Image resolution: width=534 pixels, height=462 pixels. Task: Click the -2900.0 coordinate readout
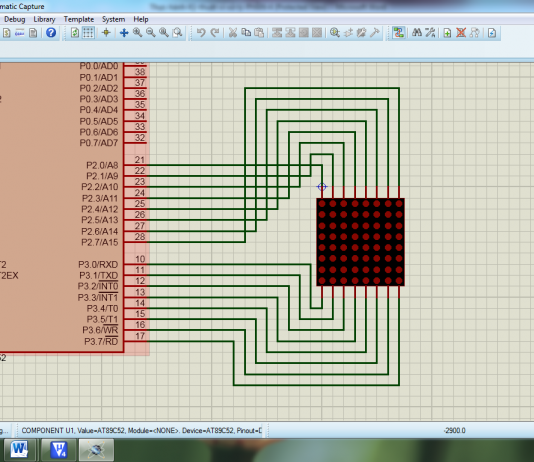tap(455, 431)
